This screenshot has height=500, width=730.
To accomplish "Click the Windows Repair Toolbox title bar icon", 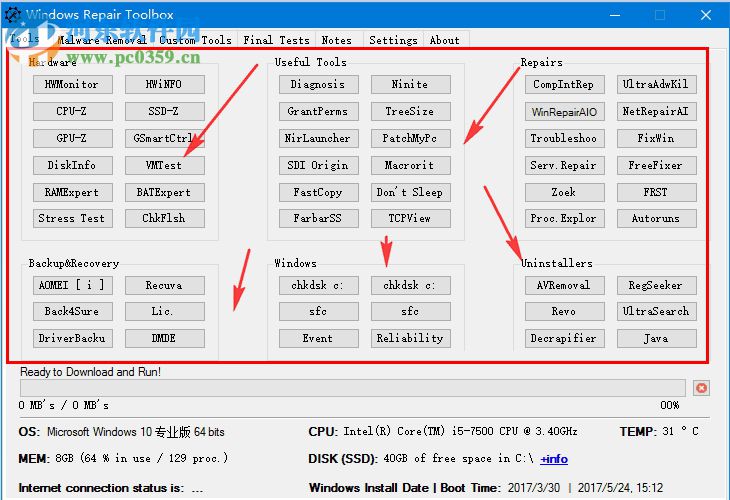I will pyautogui.click(x=13, y=14).
